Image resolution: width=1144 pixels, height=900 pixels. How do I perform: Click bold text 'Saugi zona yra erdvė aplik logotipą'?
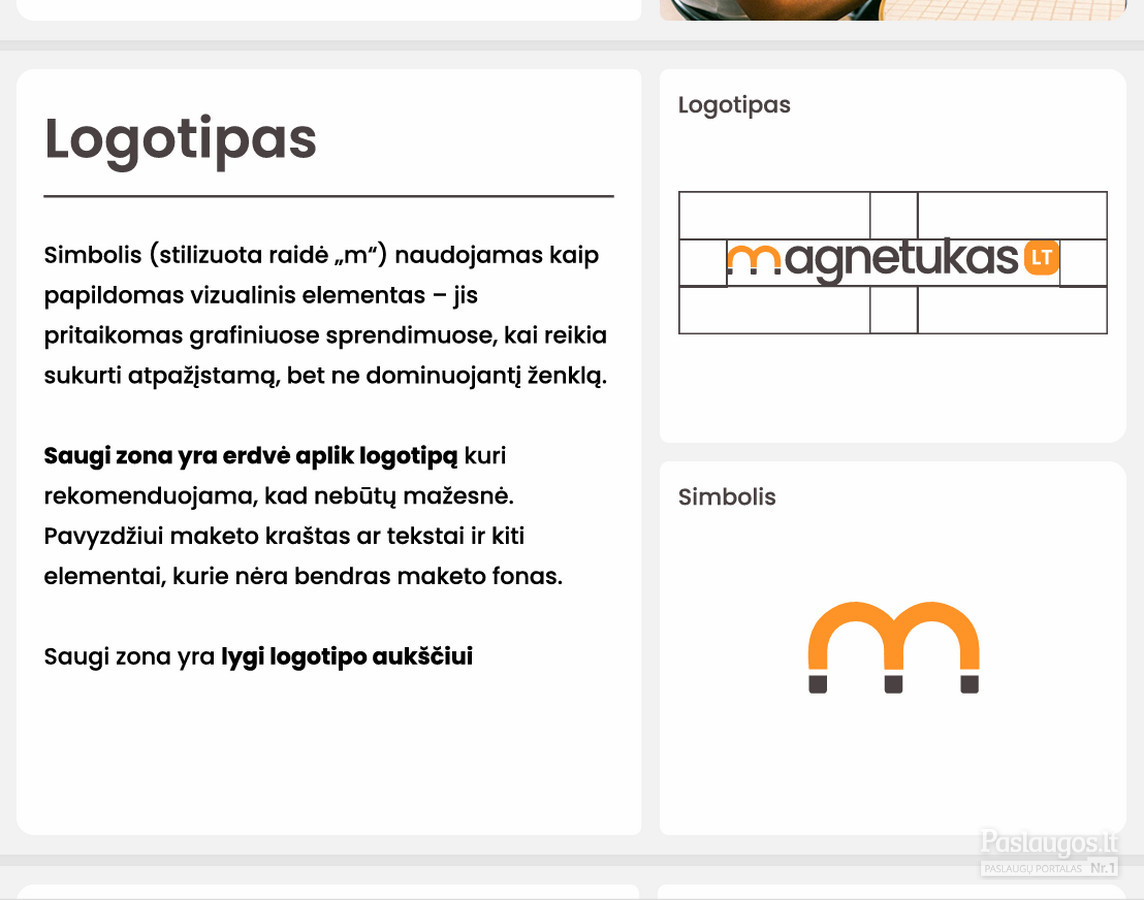click(x=250, y=456)
